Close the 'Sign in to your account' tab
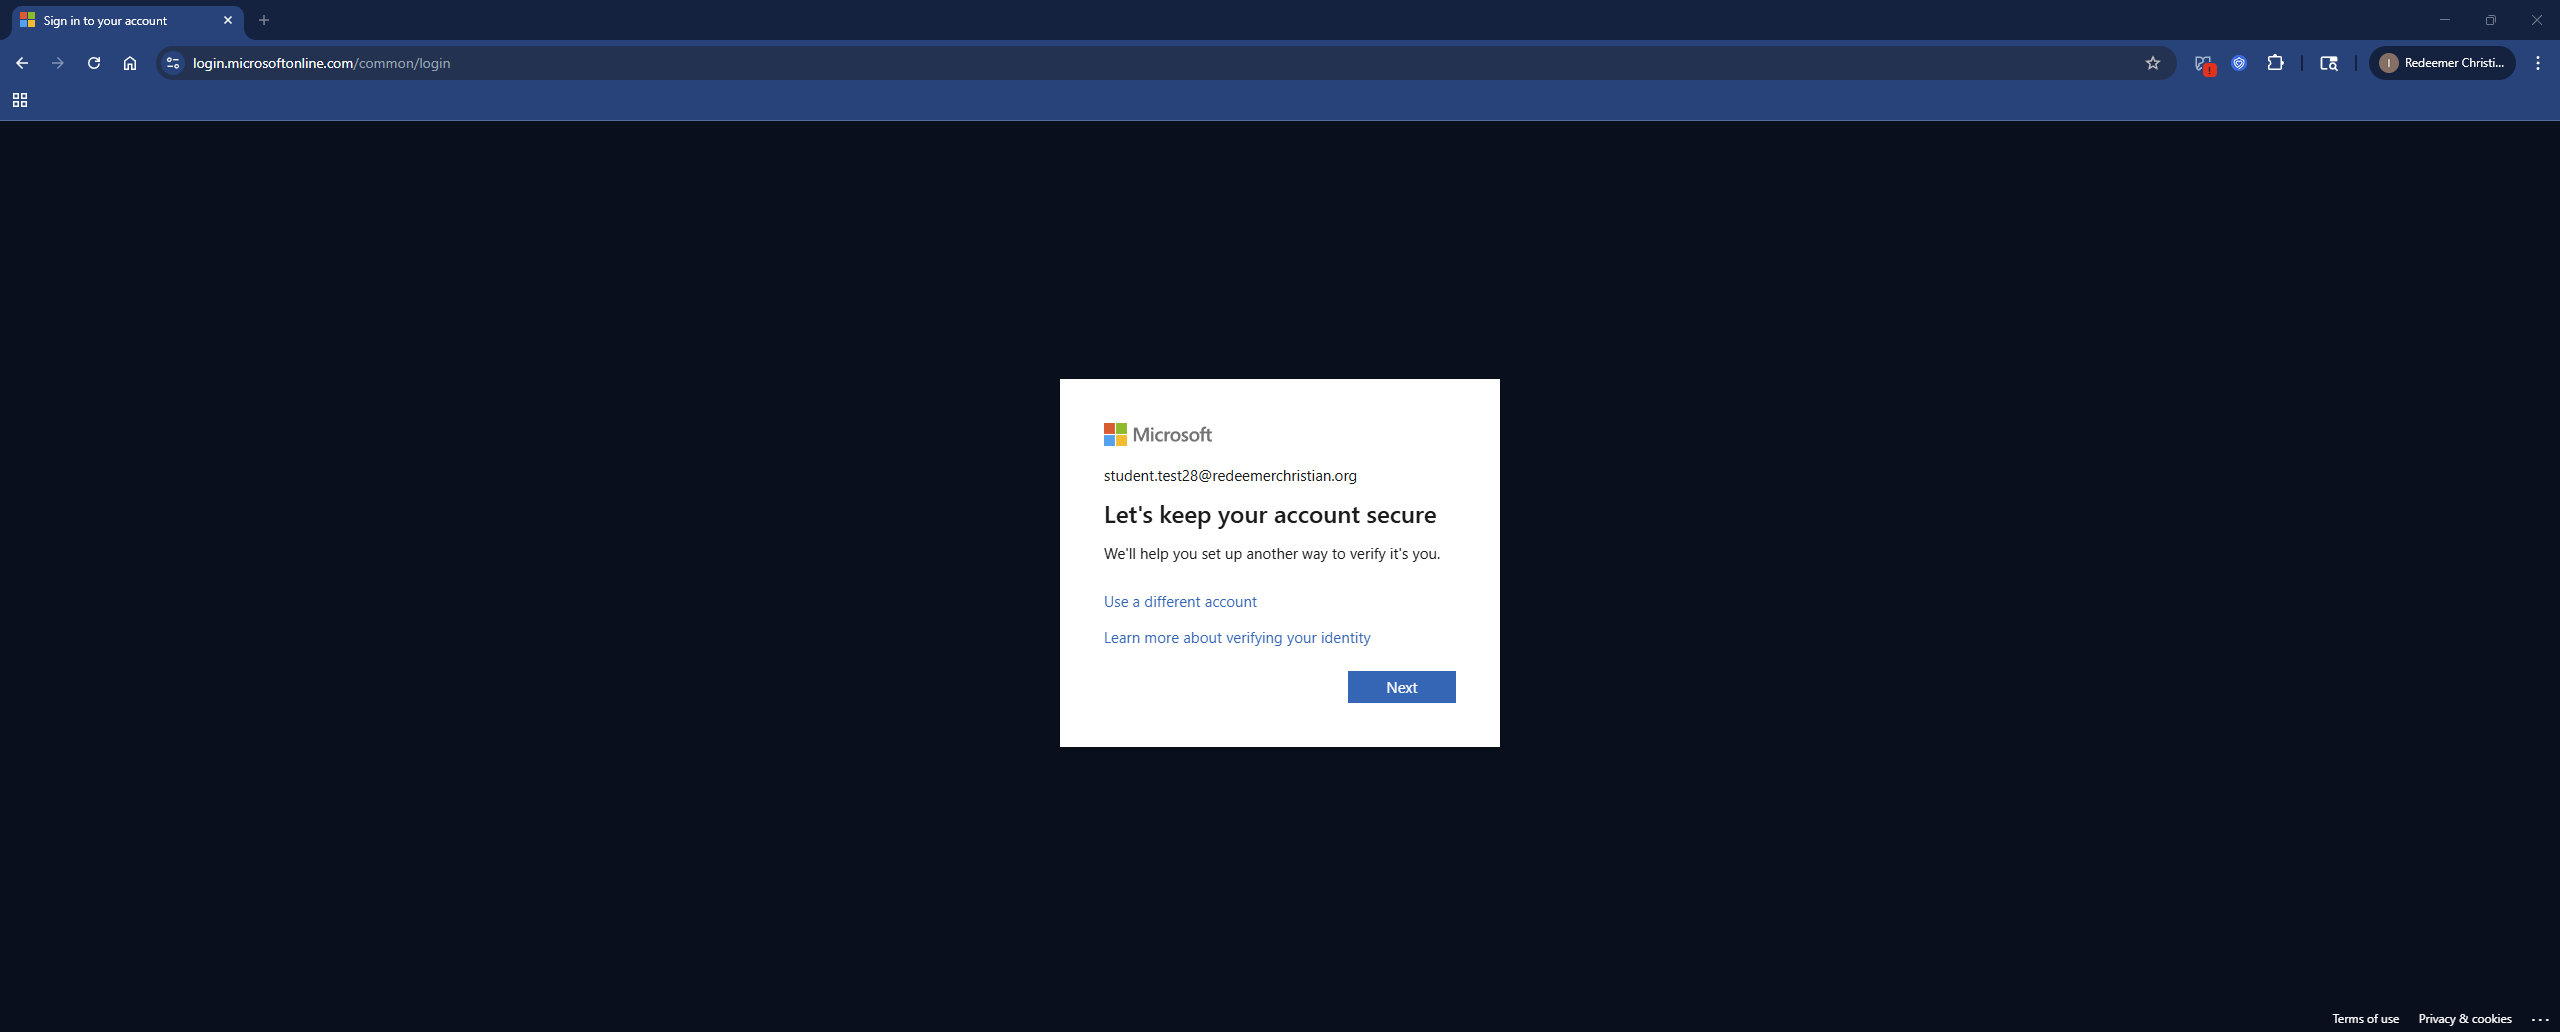Viewport: 2560px width, 1032px height. click(x=228, y=20)
